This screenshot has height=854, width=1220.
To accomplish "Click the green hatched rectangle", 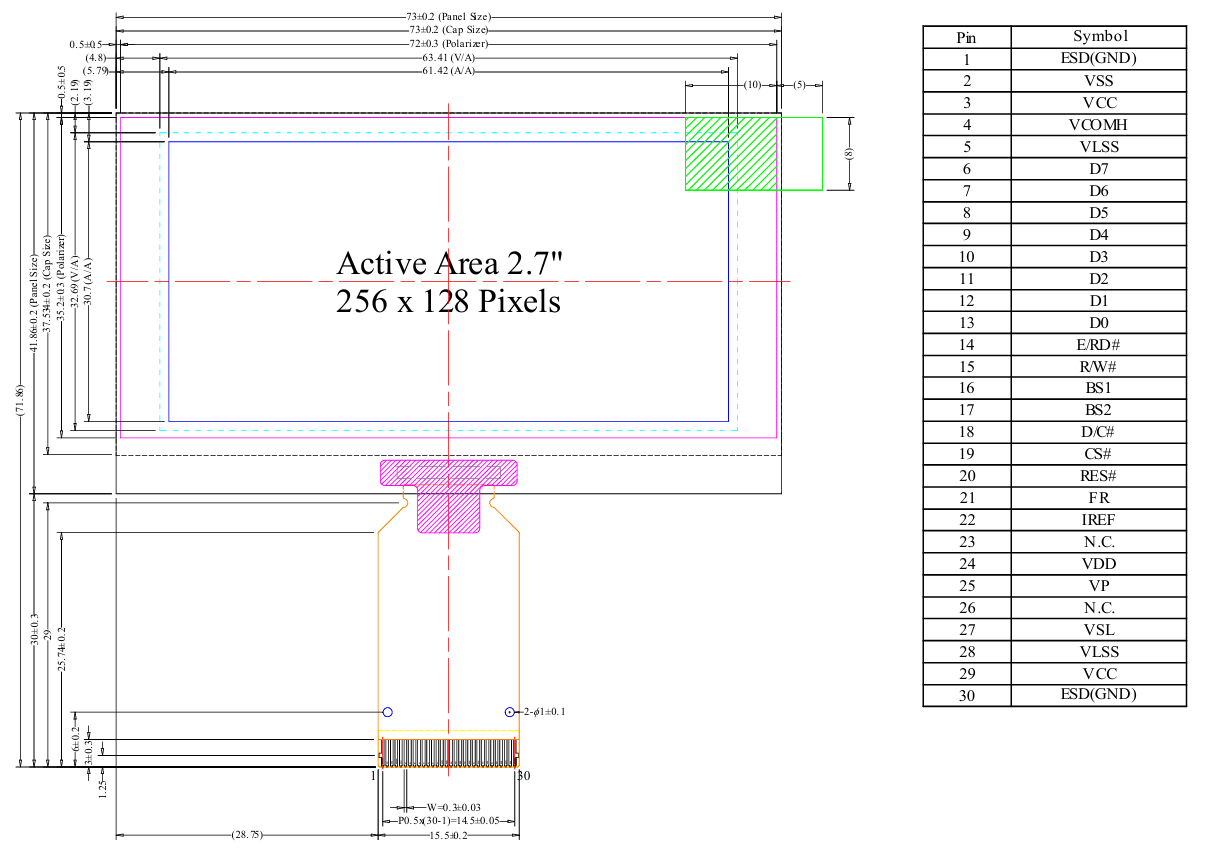I will point(731,153).
